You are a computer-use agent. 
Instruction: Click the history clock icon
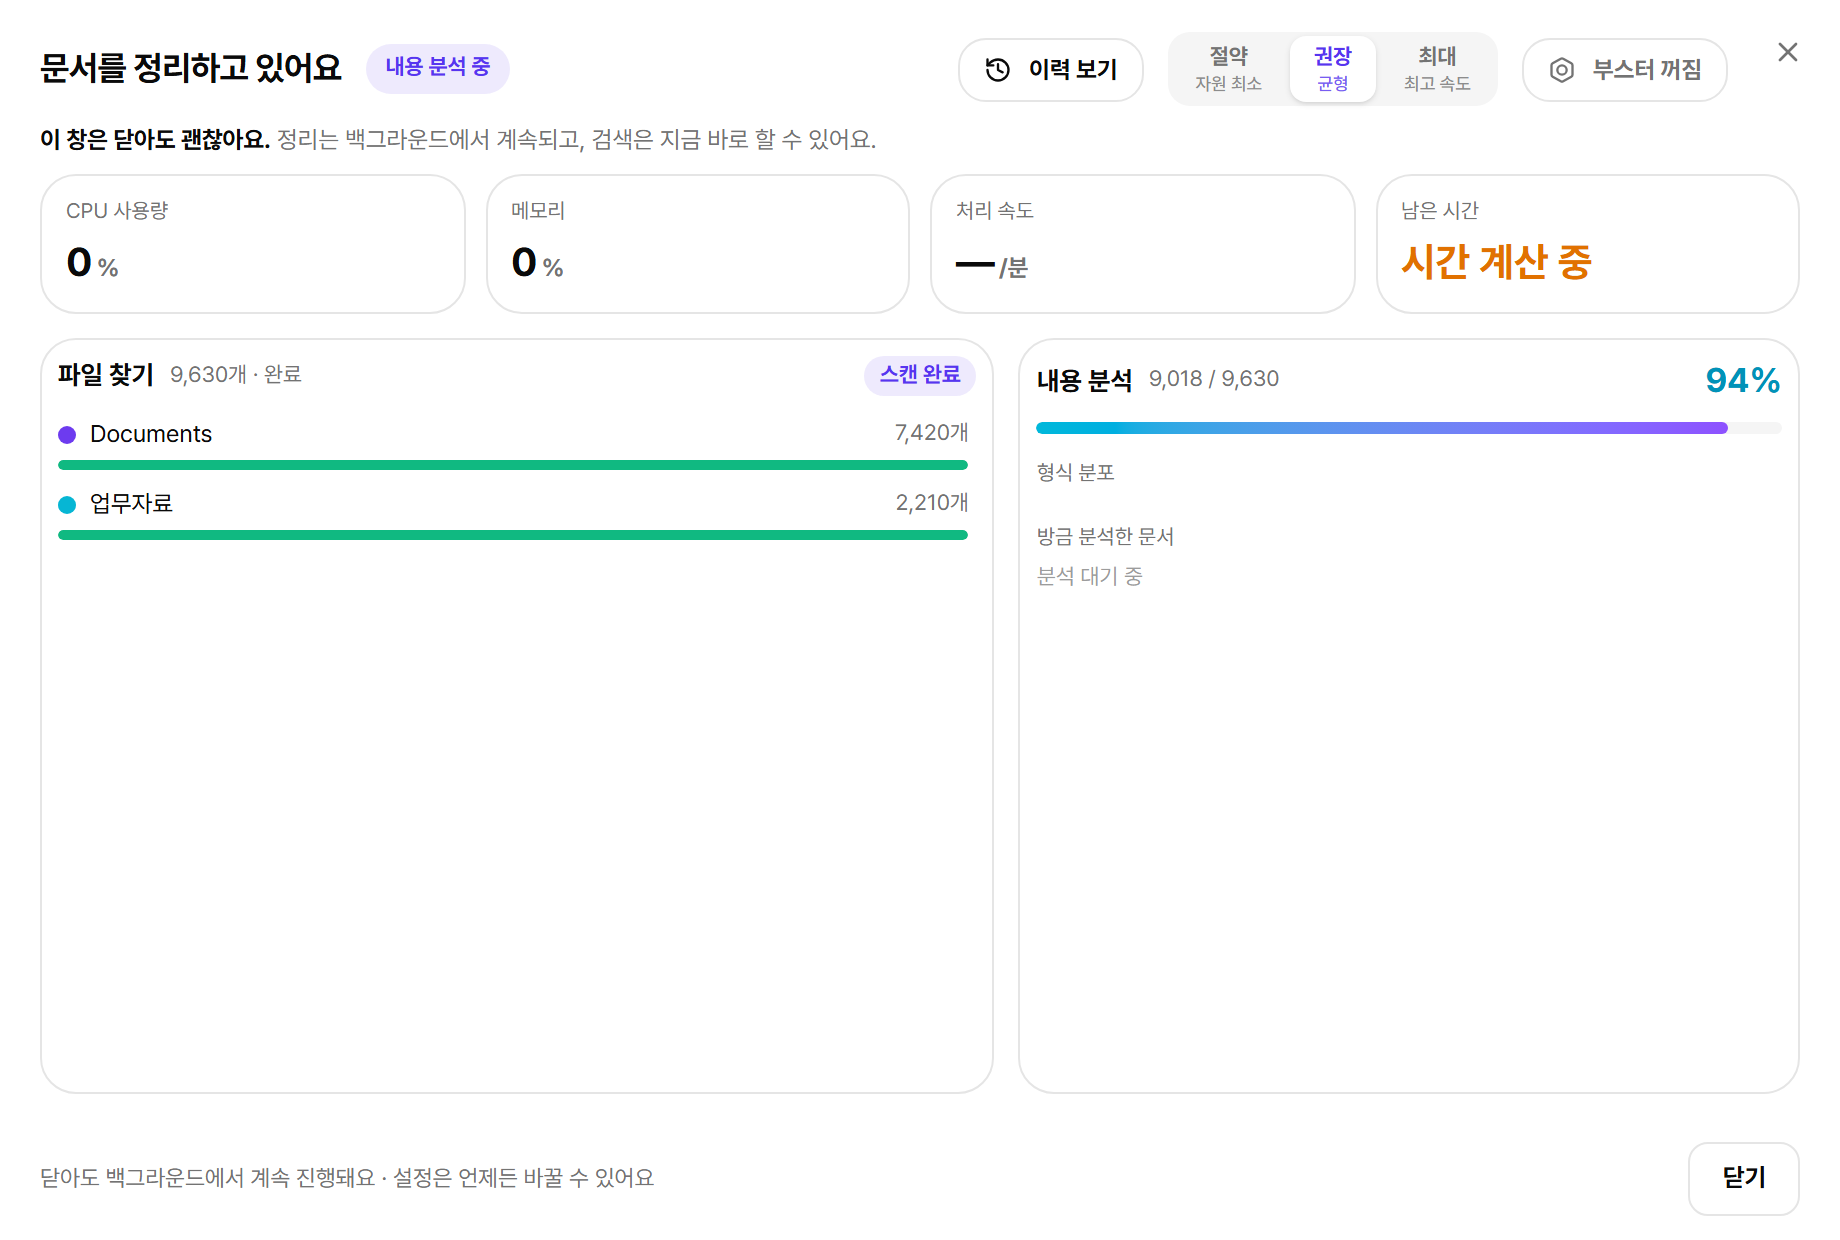pyautogui.click(x=997, y=70)
